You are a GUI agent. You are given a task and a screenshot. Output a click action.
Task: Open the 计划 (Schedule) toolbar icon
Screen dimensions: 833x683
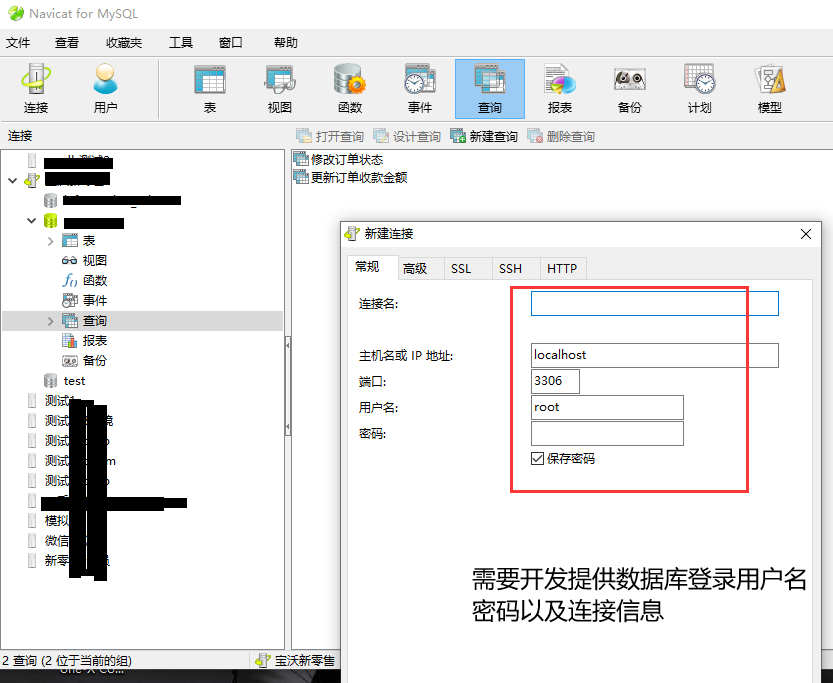click(x=699, y=89)
